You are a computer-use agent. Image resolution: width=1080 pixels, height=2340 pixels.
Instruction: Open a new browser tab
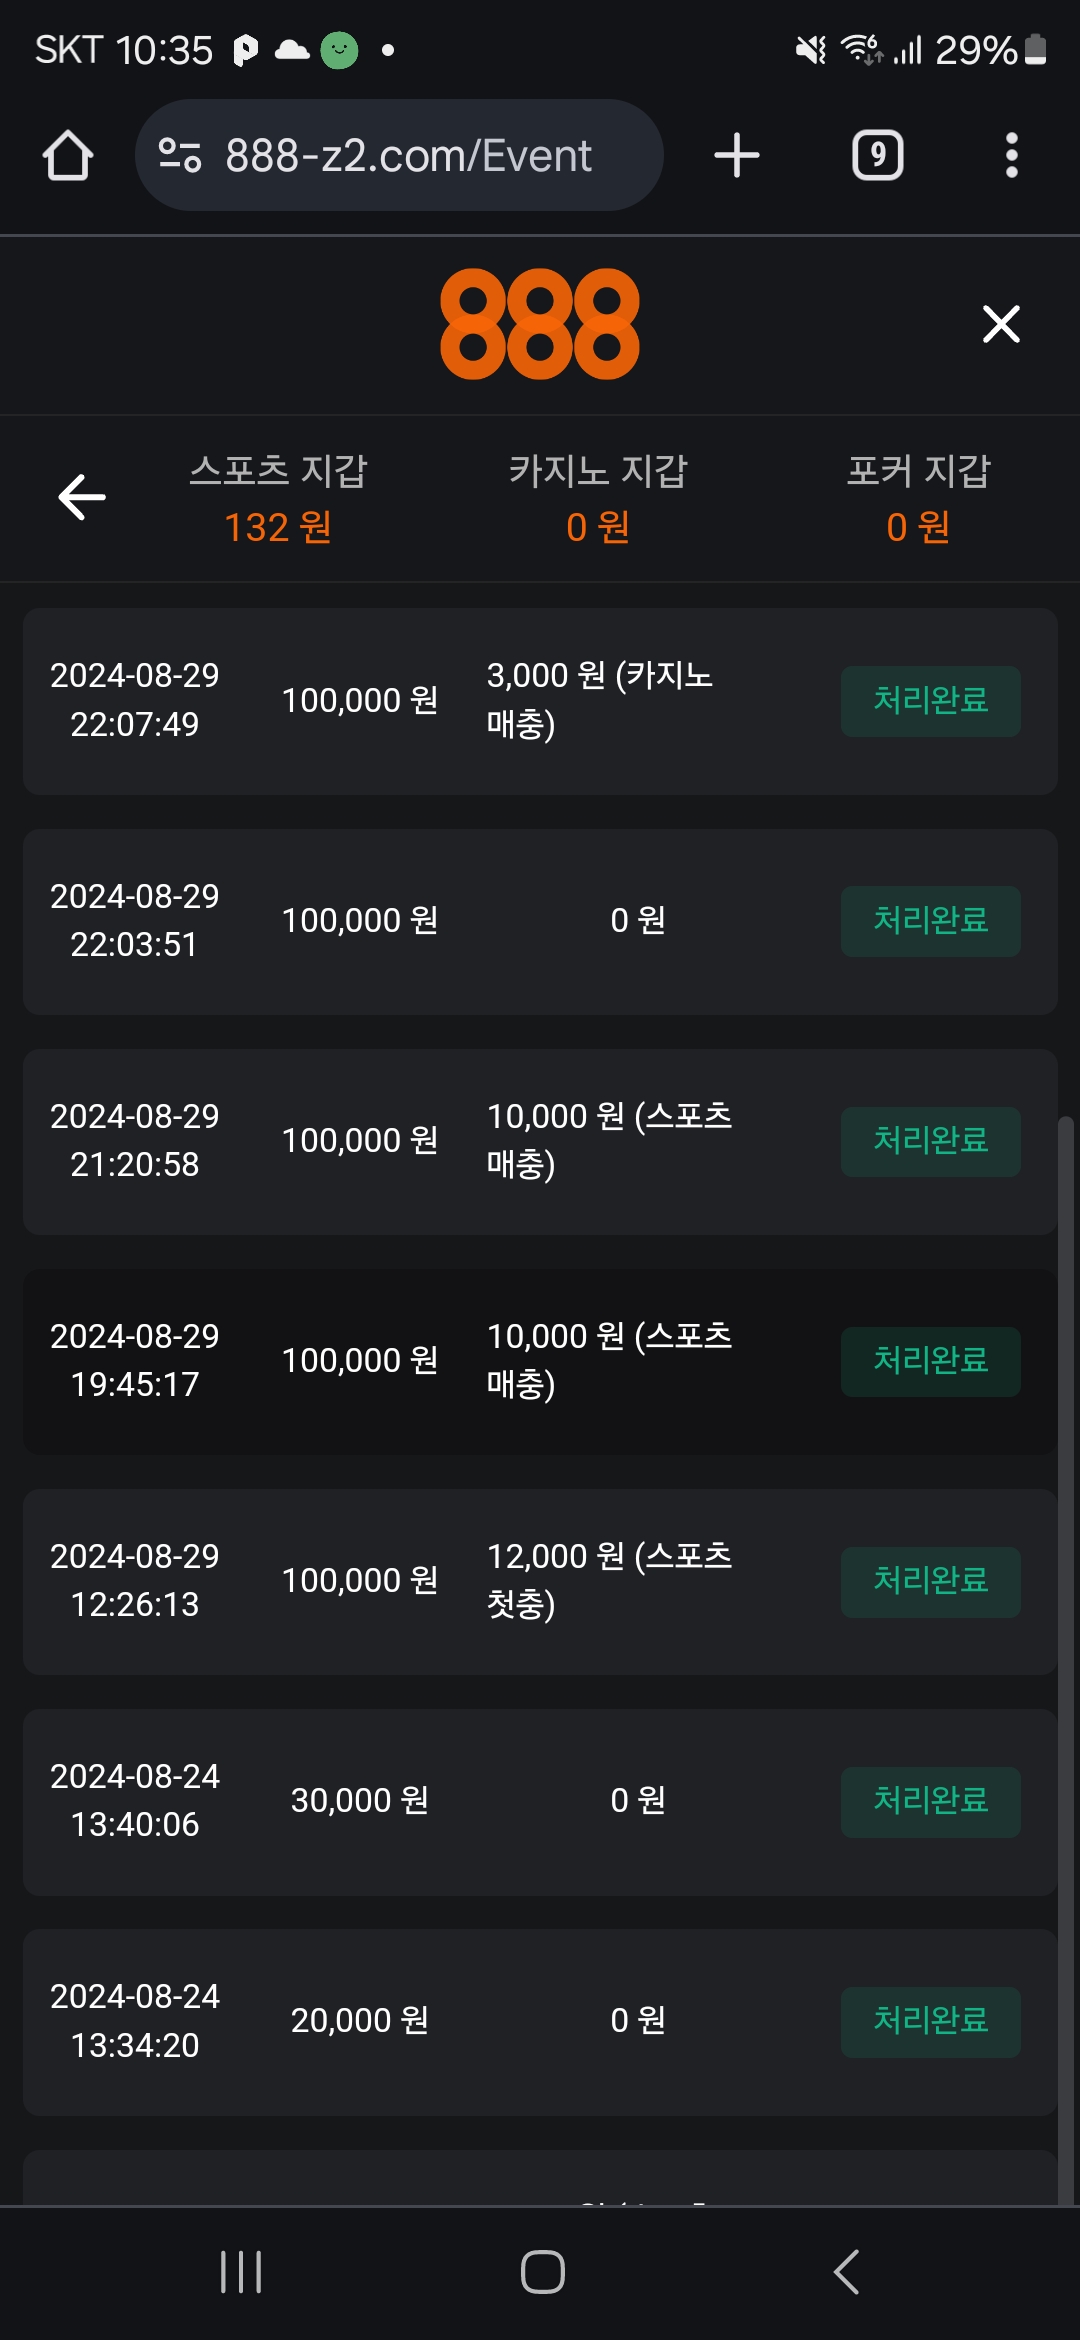737,156
